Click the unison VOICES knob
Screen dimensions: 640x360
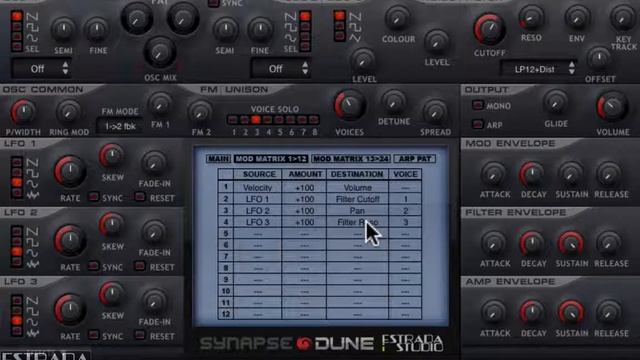349,106
